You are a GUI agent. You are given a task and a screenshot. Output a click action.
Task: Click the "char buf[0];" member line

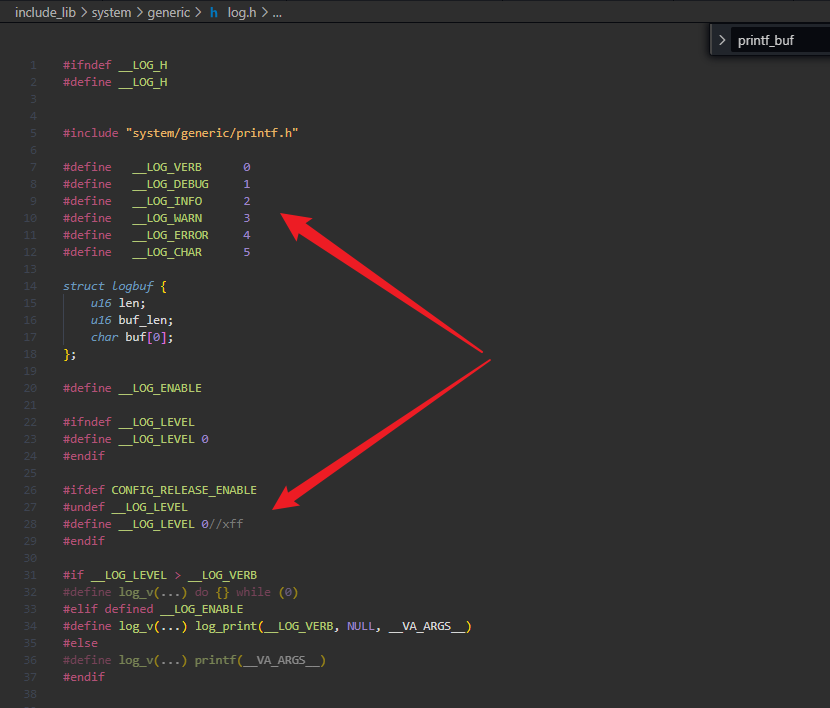coord(132,337)
